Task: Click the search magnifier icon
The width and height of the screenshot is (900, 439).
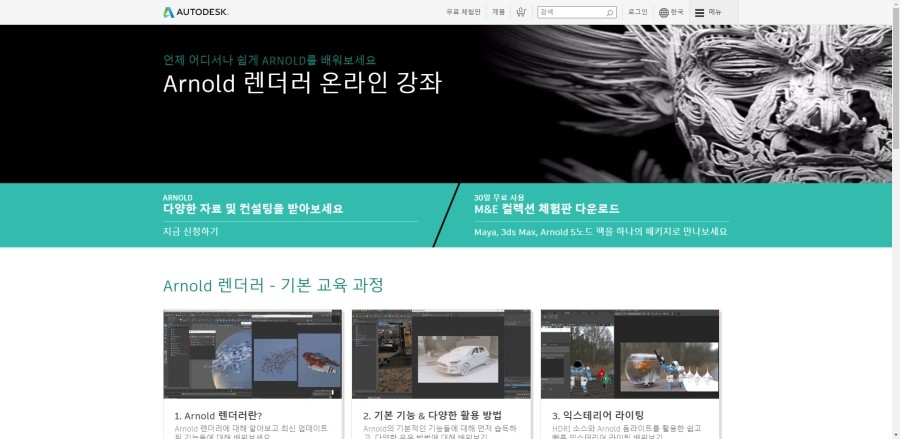Action: pos(610,13)
